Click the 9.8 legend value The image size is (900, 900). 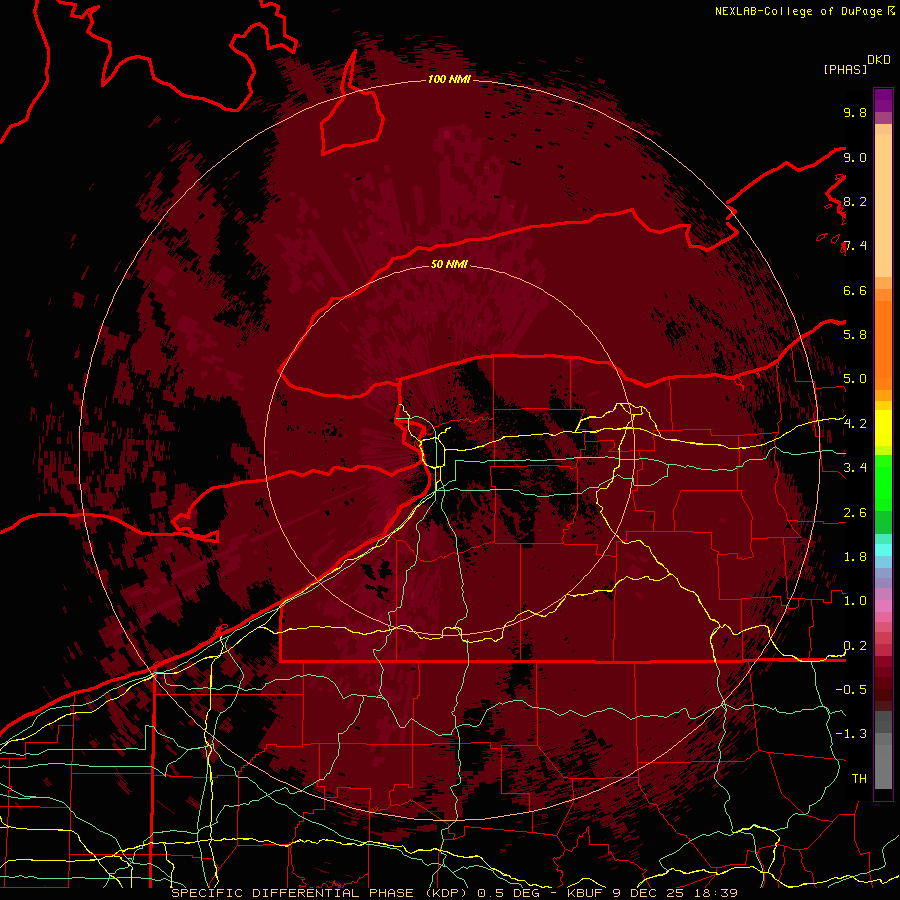point(855,112)
